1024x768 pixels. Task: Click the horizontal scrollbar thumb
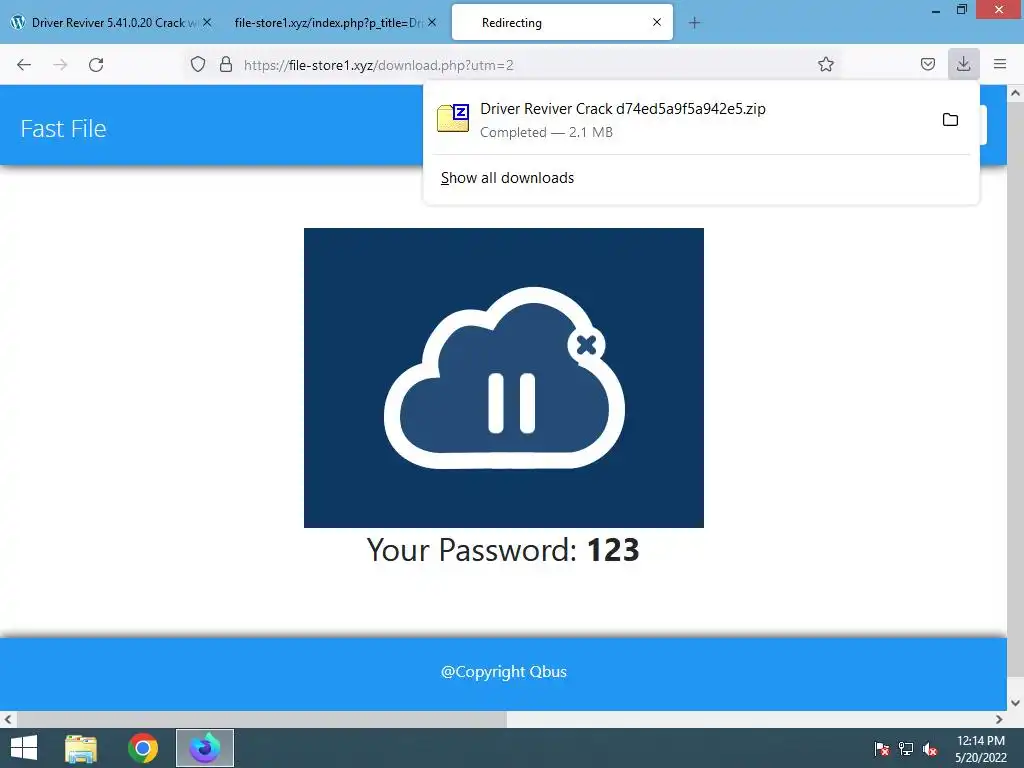coord(261,719)
